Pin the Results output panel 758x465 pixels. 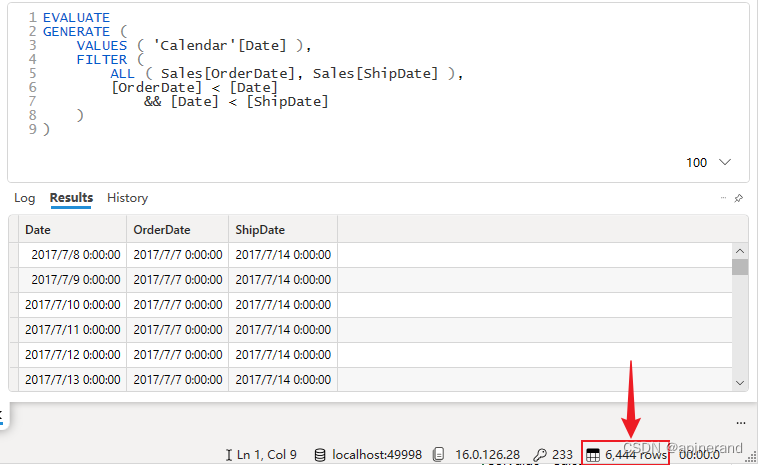[738, 198]
